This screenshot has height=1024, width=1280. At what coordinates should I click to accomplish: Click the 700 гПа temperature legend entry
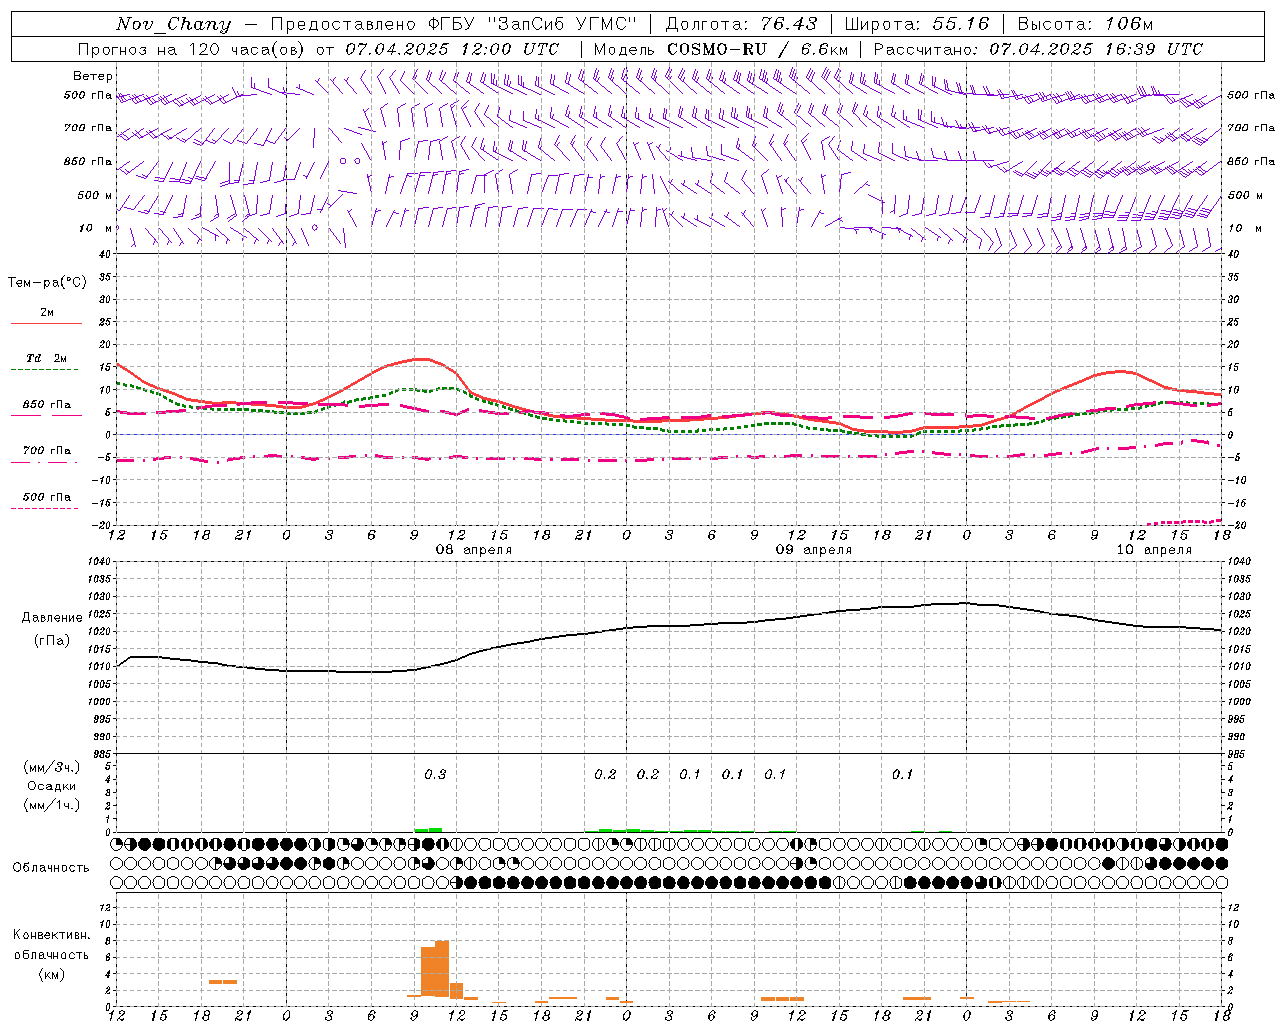click(46, 451)
